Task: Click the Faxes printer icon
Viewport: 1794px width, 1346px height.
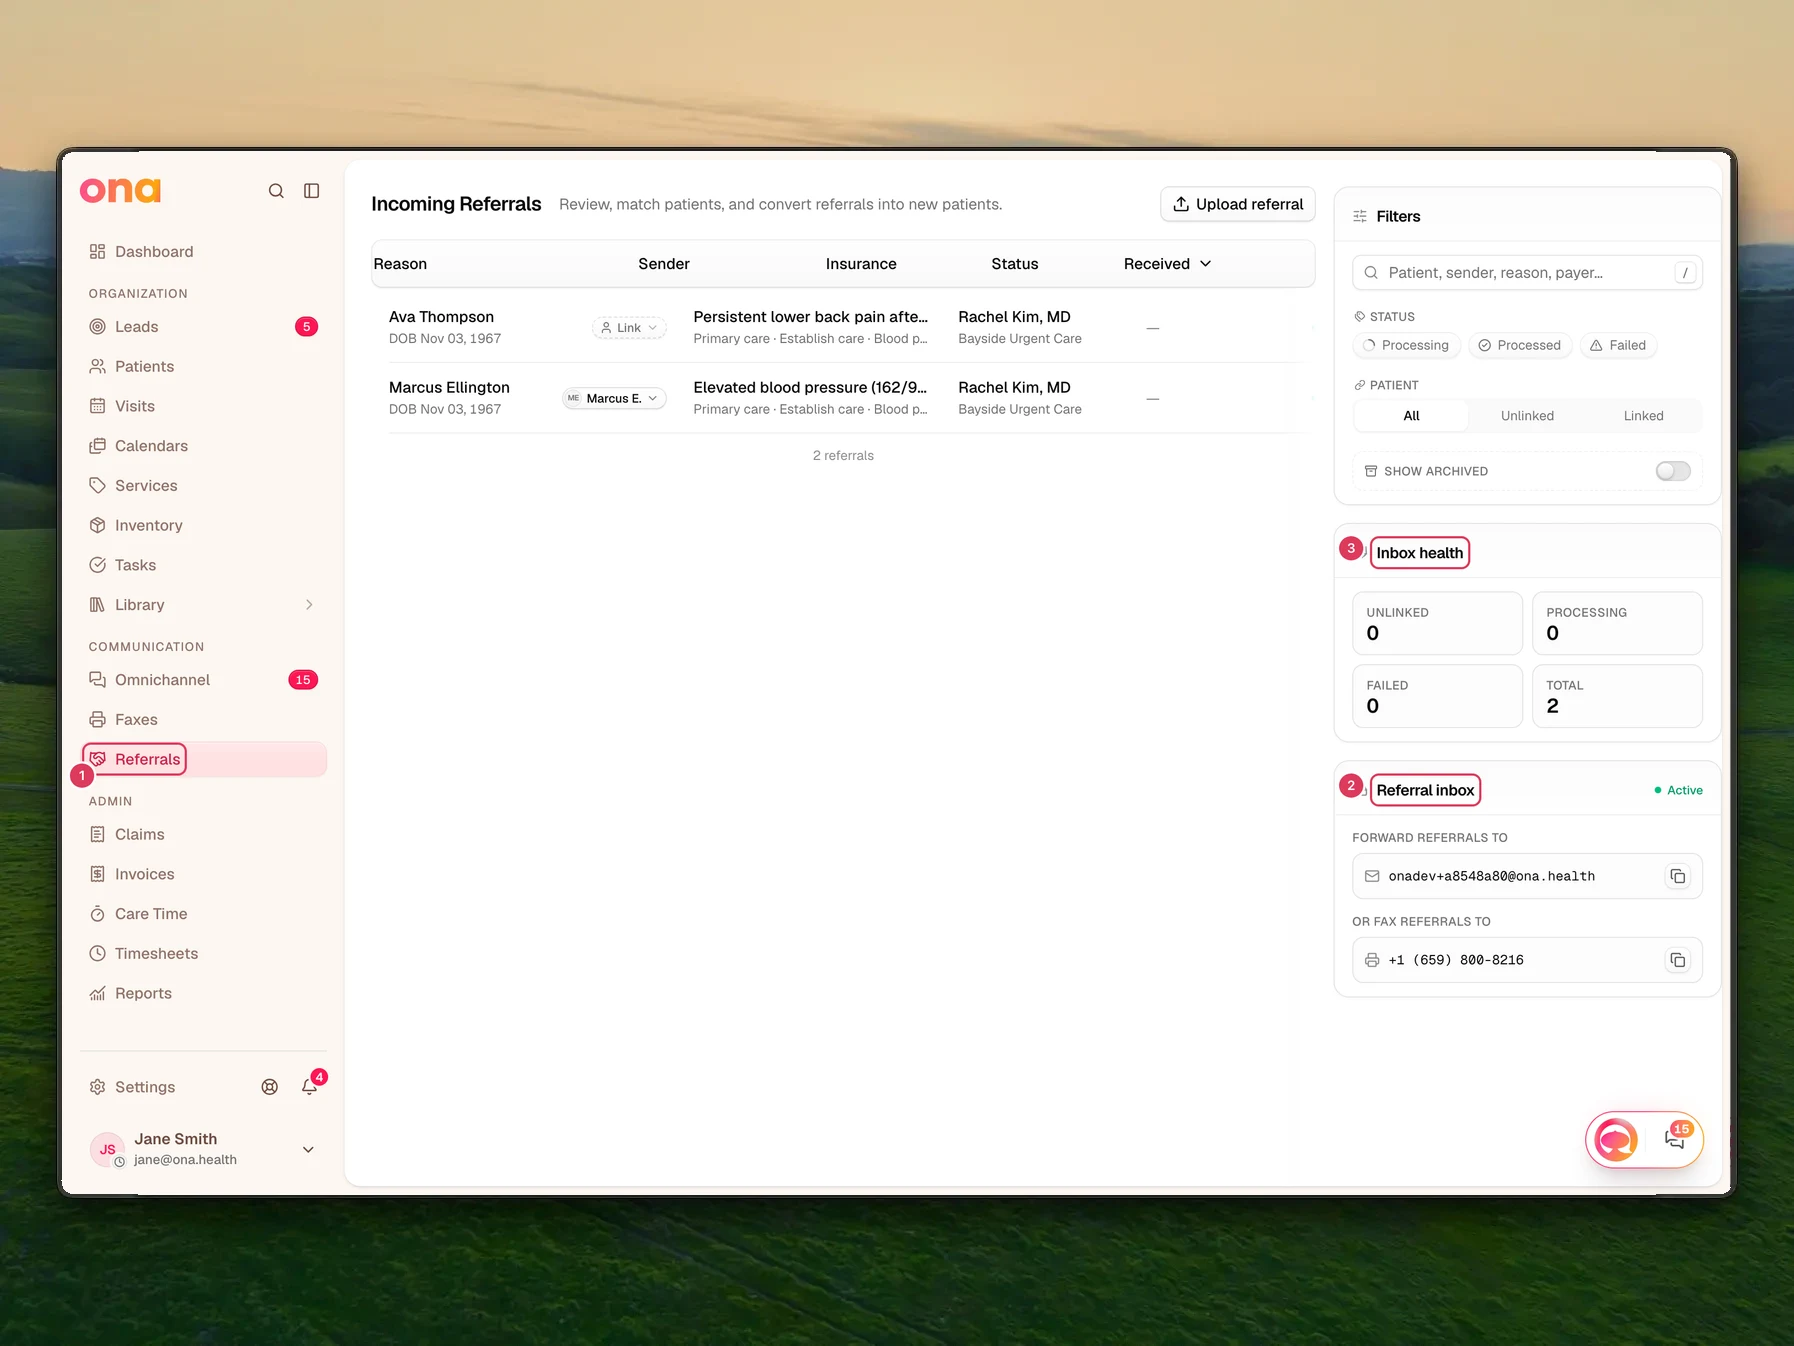Action: [x=97, y=720]
